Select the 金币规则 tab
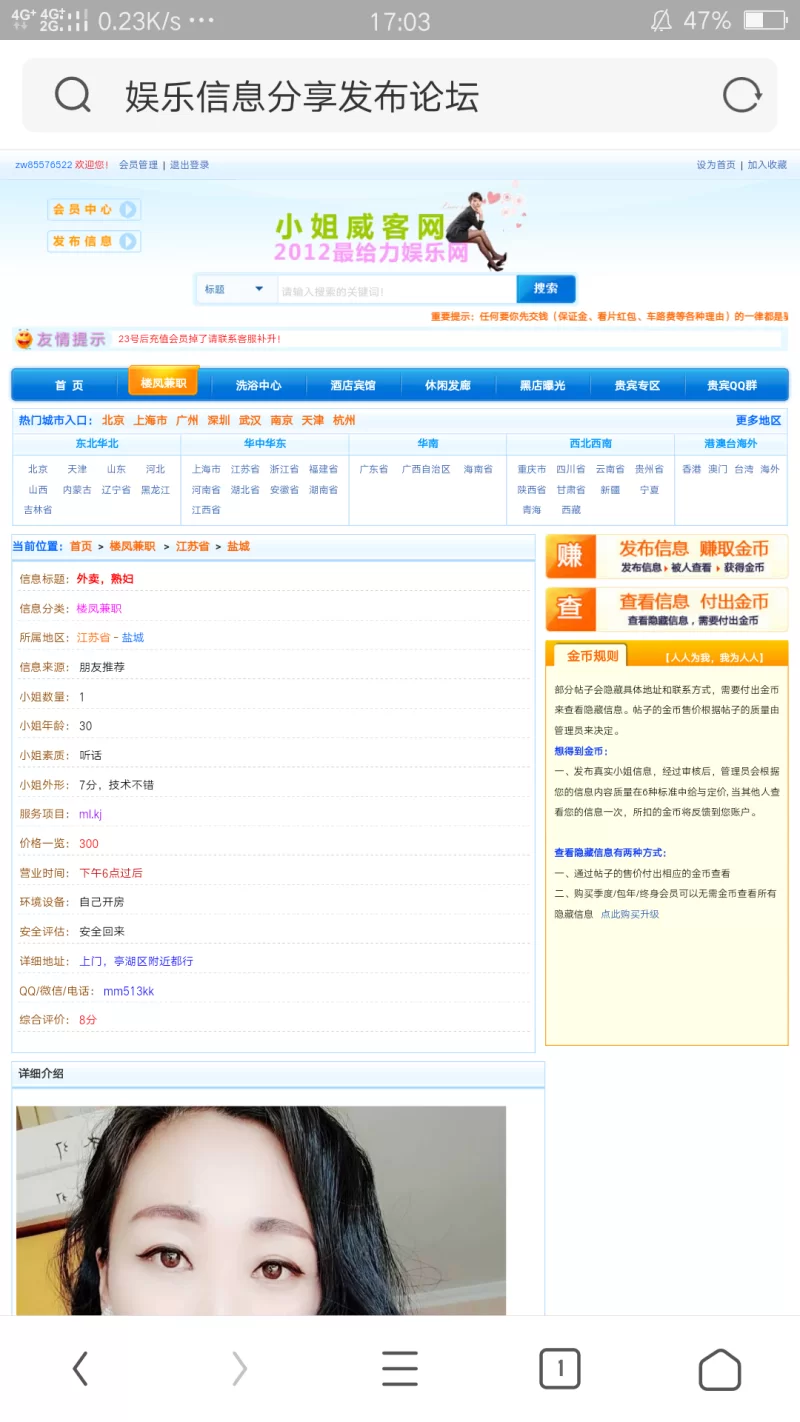 coord(593,657)
